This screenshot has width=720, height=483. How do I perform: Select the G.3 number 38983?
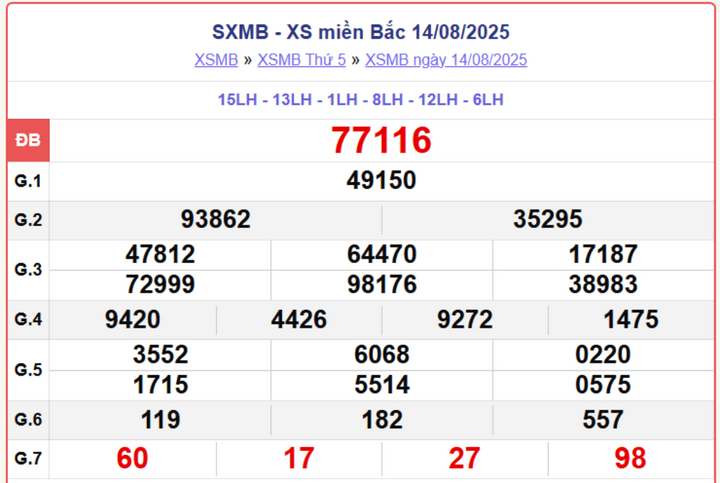click(603, 285)
